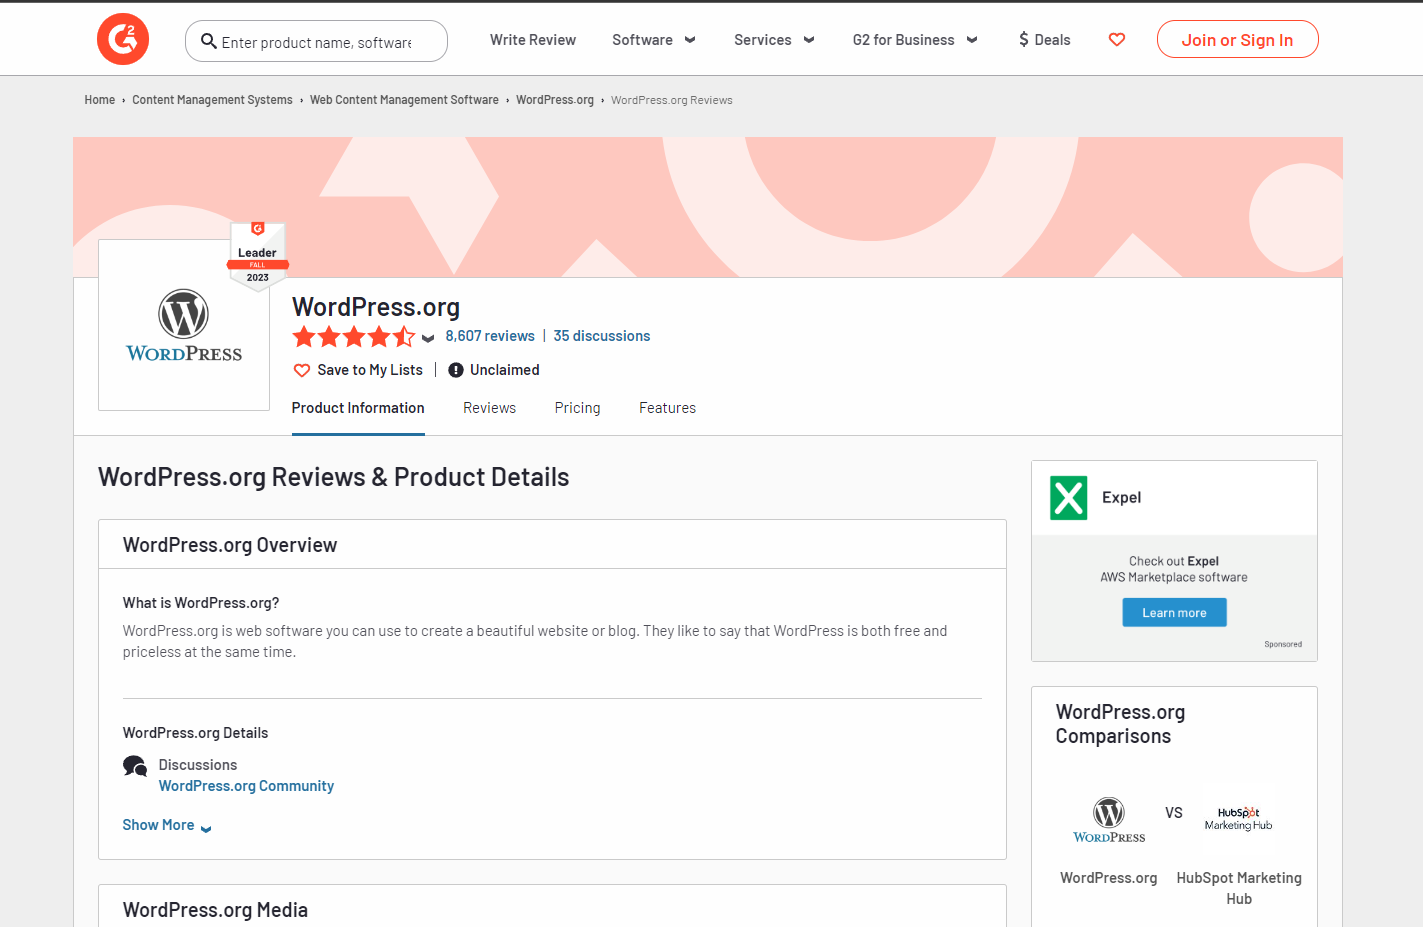Click the HubSpot Marketing Hub logo

(x=1238, y=819)
